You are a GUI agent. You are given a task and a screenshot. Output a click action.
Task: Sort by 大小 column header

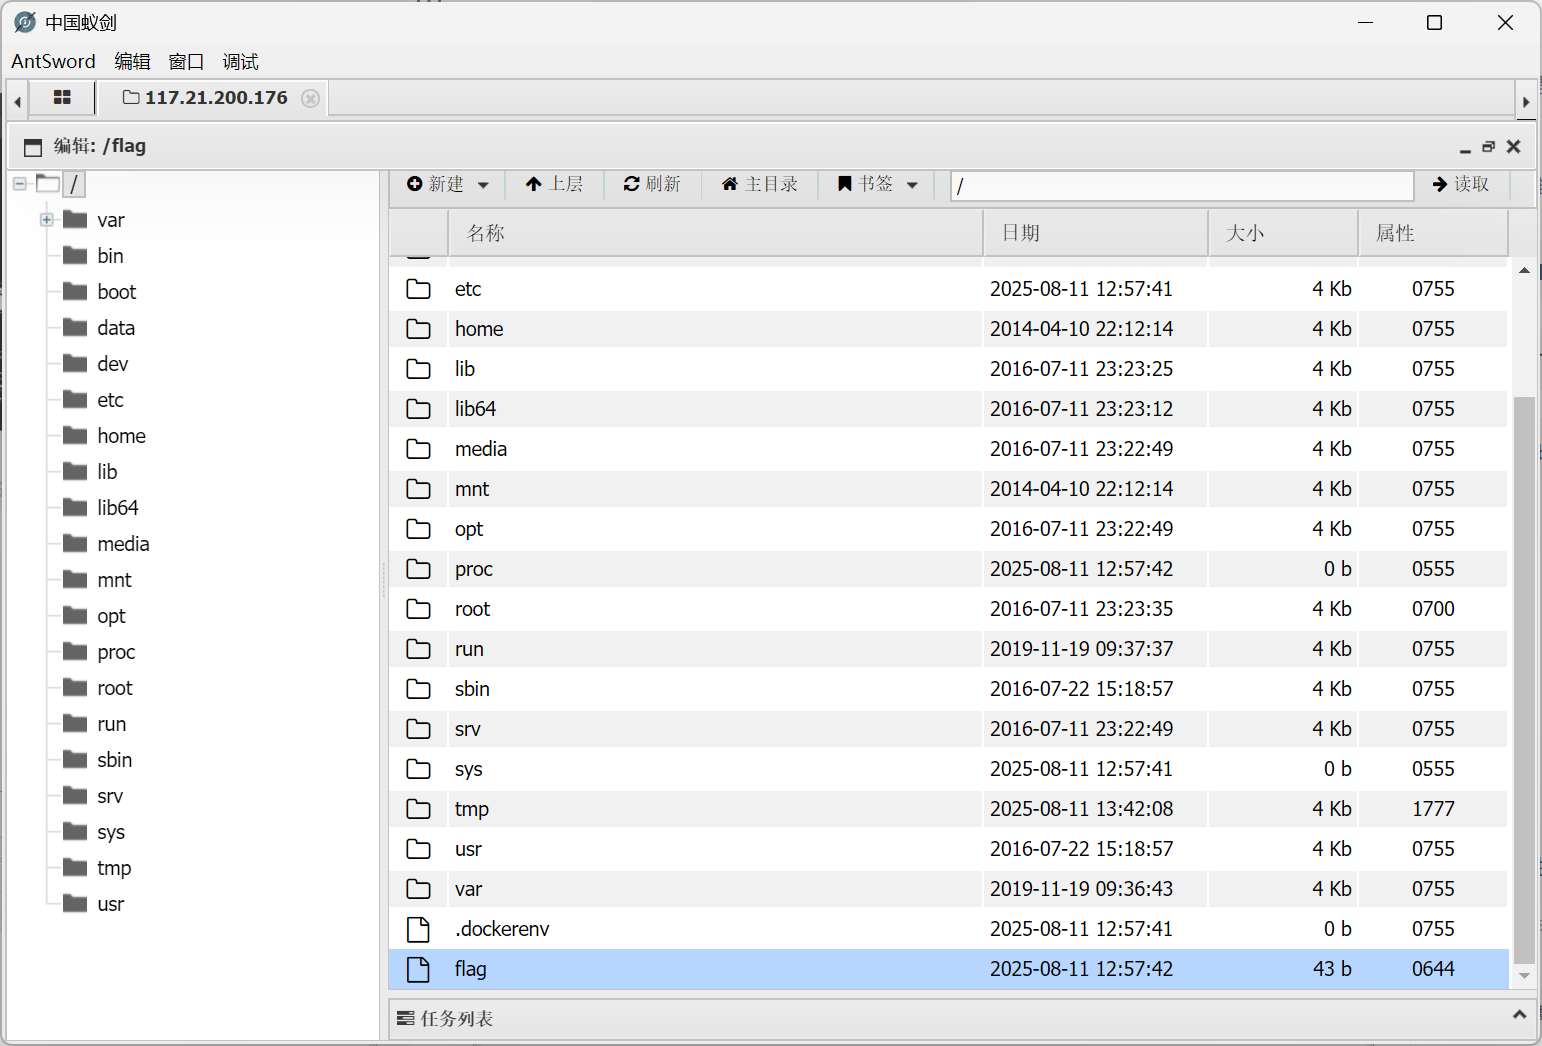click(x=1283, y=233)
